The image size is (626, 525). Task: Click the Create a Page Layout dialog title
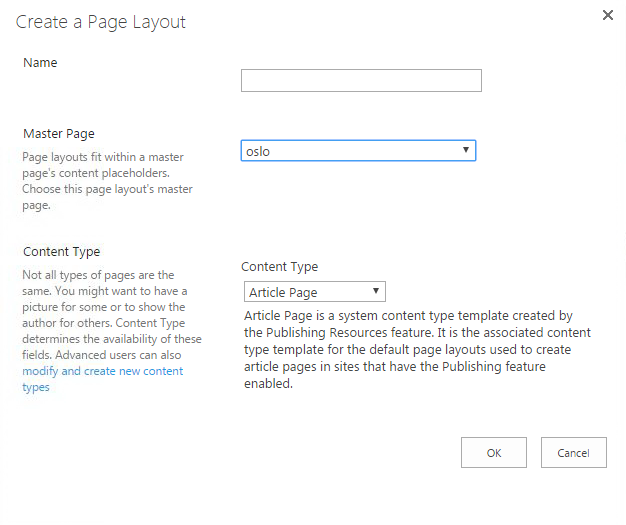tap(101, 21)
